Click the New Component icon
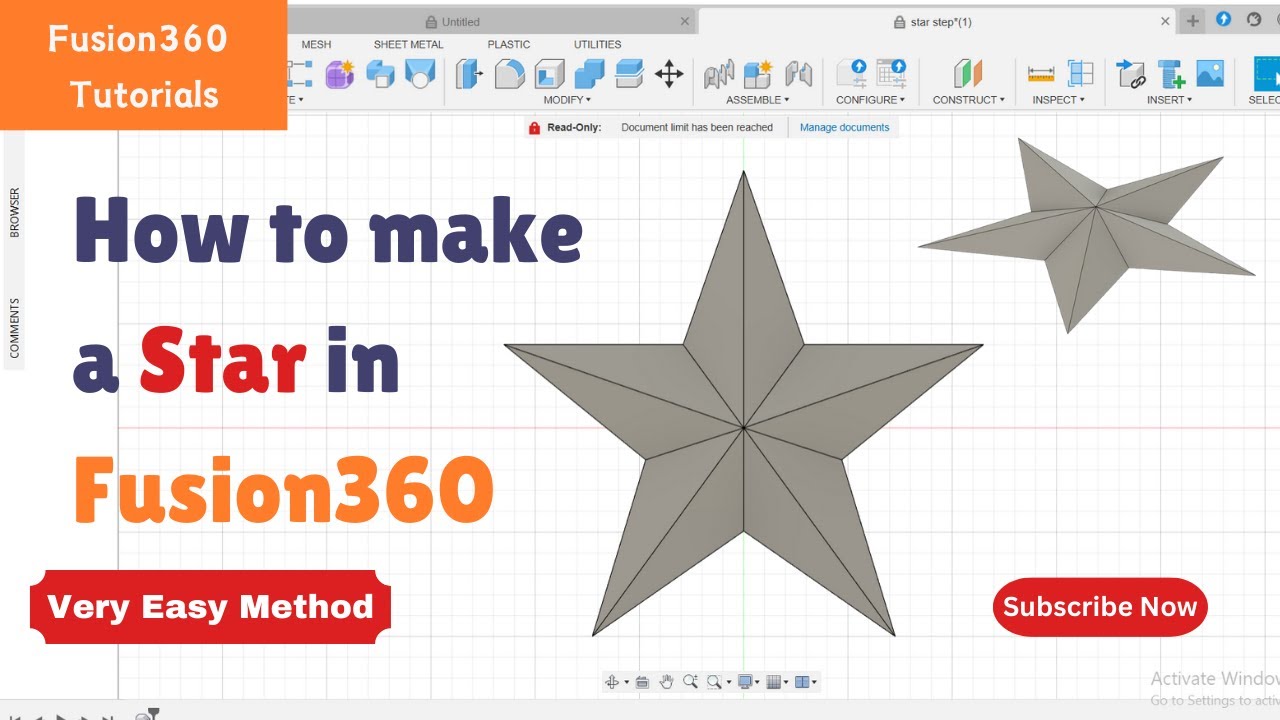This screenshot has height=720, width=1280. (x=758, y=74)
